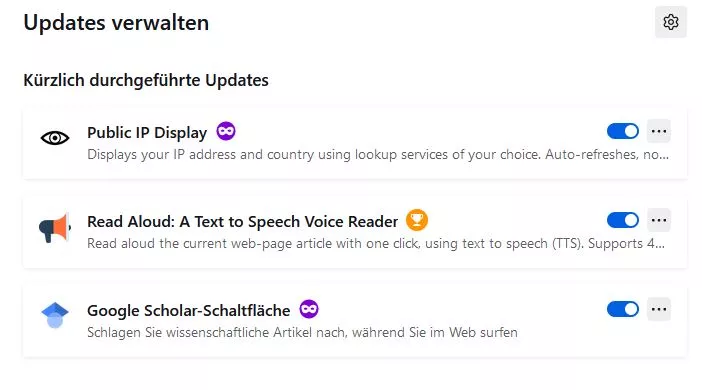
Task: Open Read Aloud: A Text to Speech details
Action: point(242,222)
